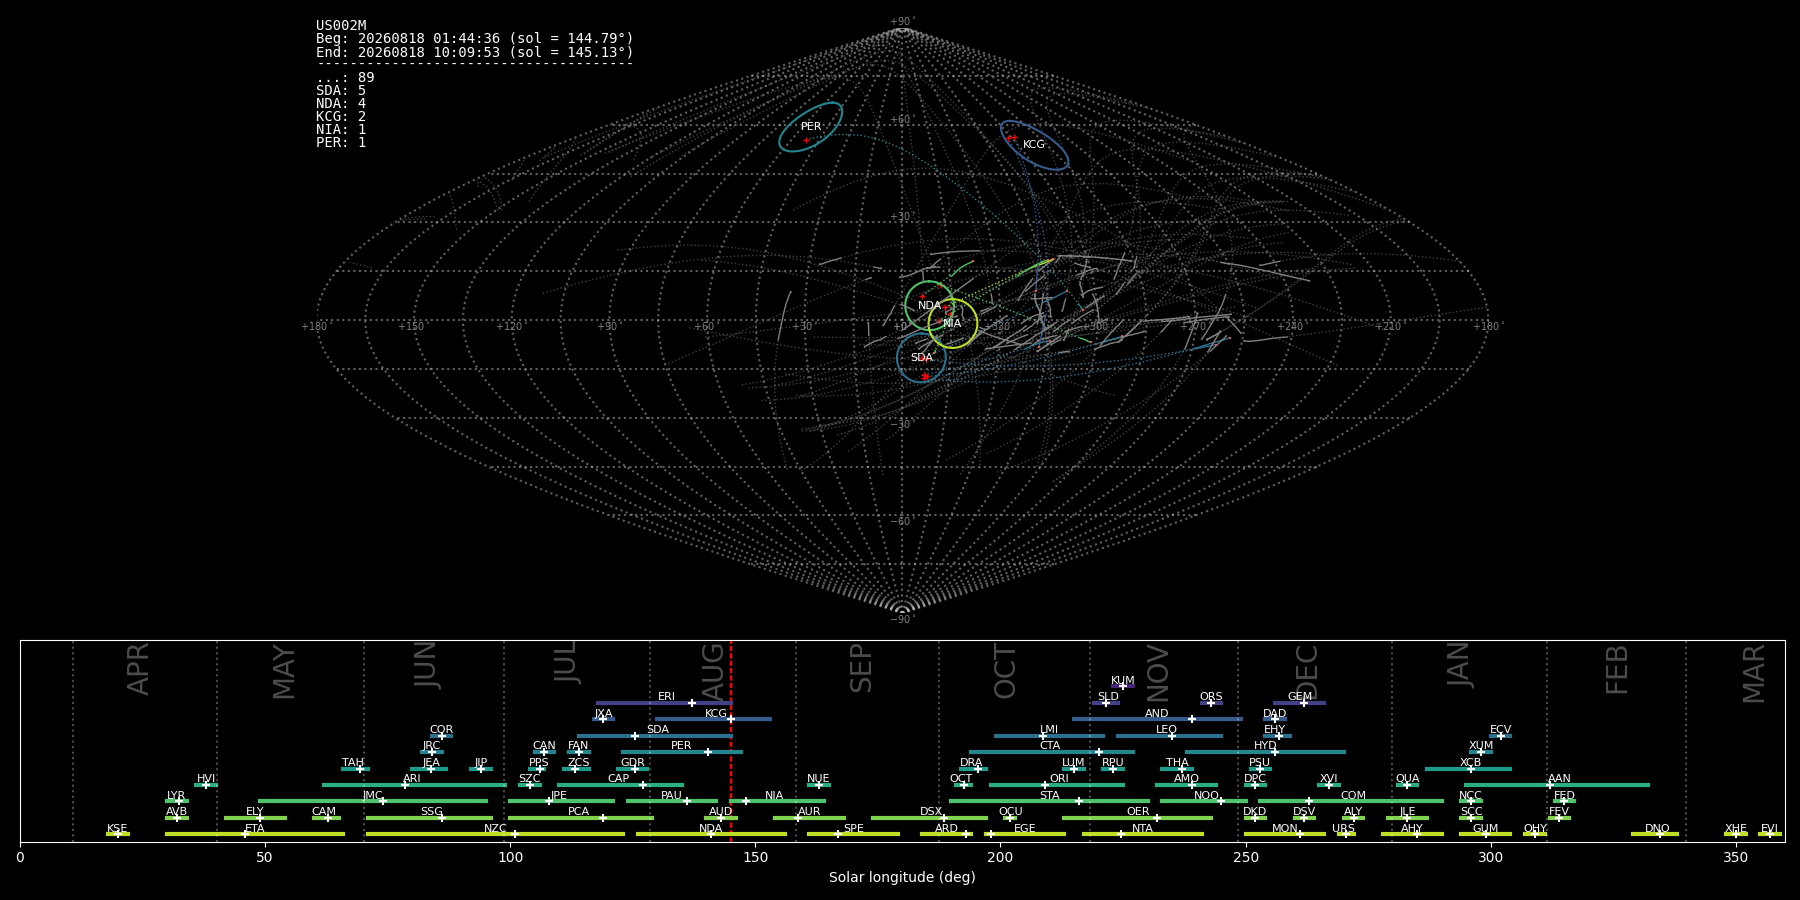Select the NDA radiant circle label
The image size is (1800, 900).
[x=930, y=306]
